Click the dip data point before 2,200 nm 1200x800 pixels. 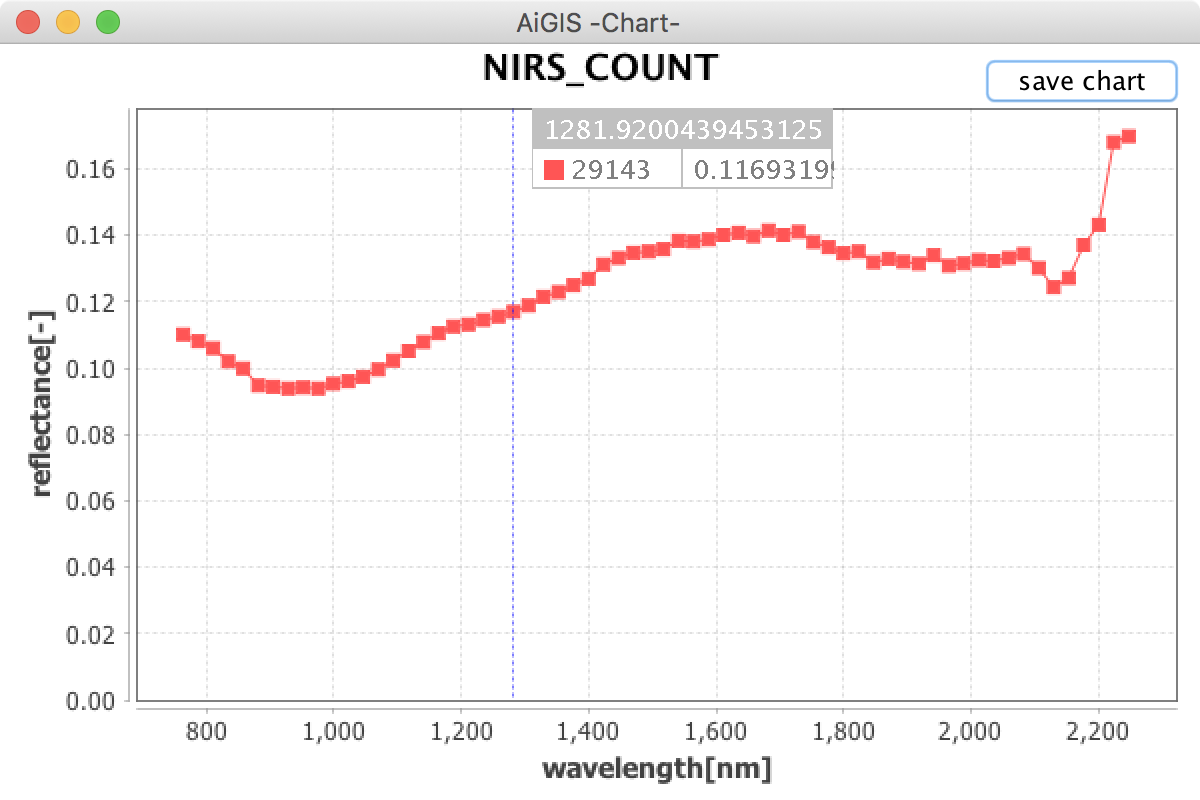pyautogui.click(x=1053, y=287)
